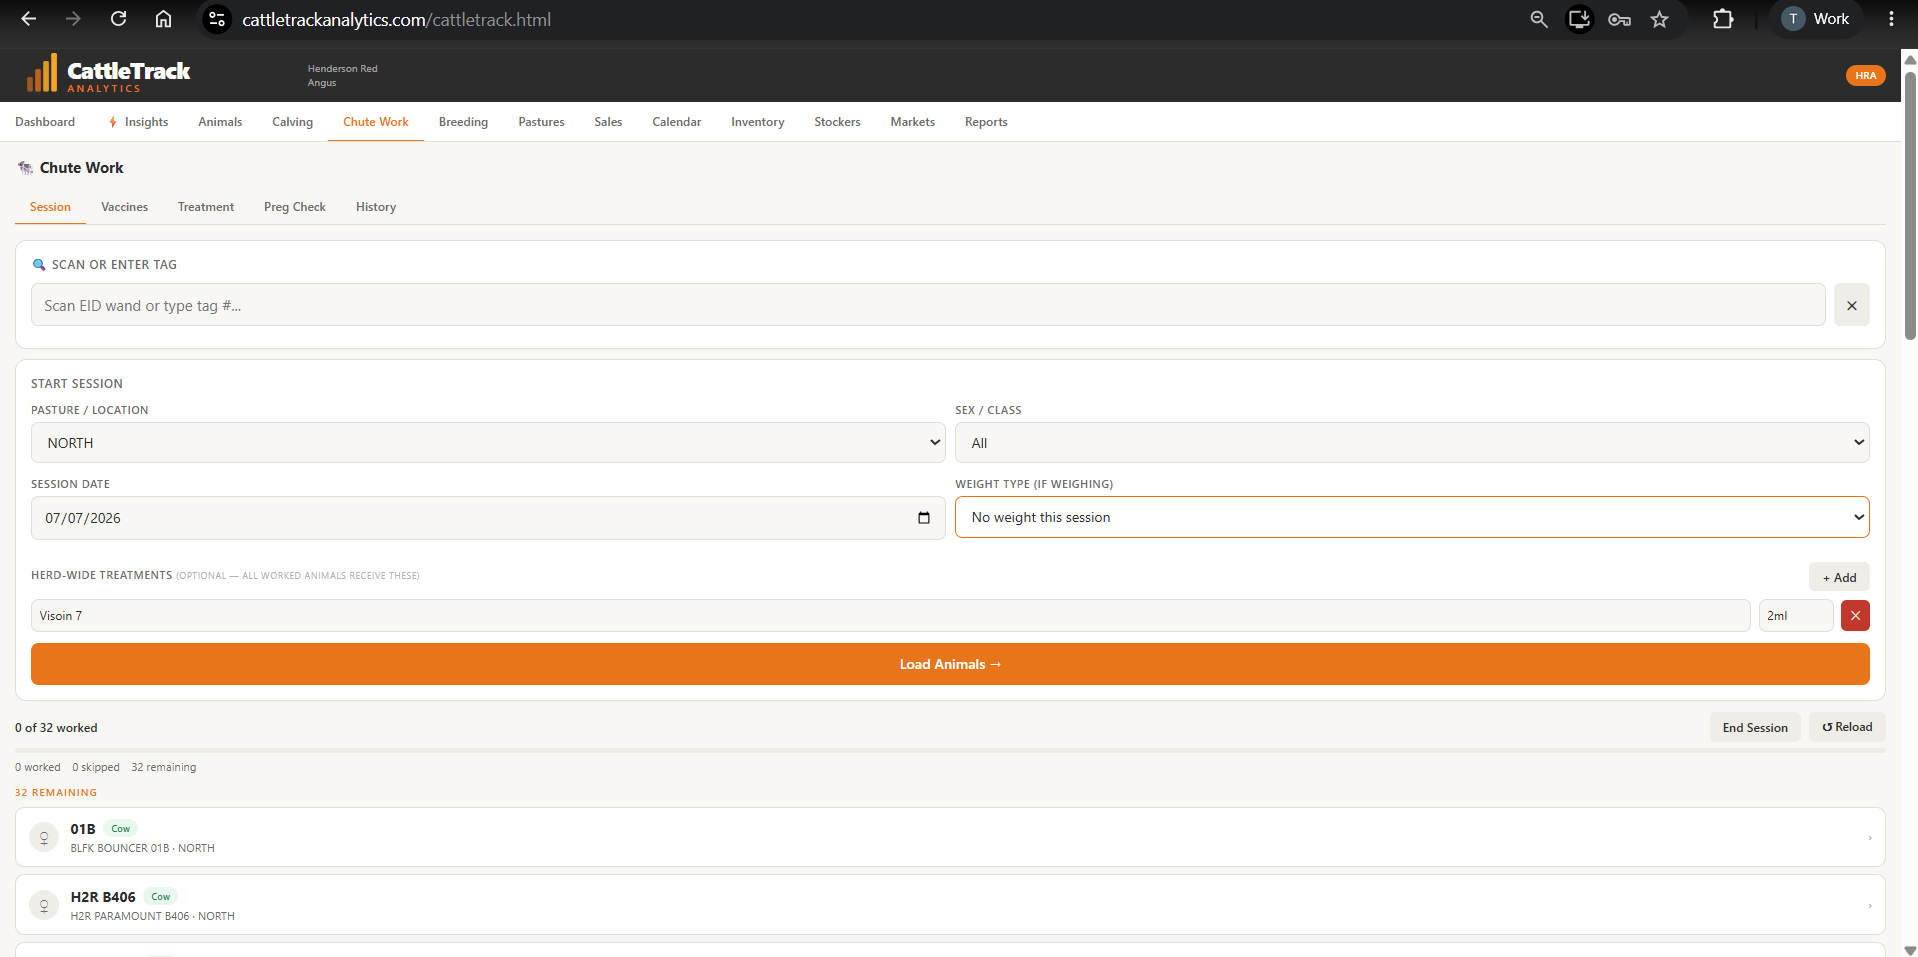This screenshot has height=957, width=1918.
Task: Open the Preg Check tab
Action: tap(295, 207)
